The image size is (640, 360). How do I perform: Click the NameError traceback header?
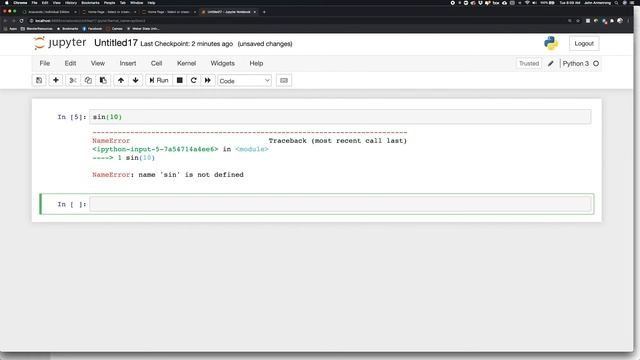coord(111,141)
